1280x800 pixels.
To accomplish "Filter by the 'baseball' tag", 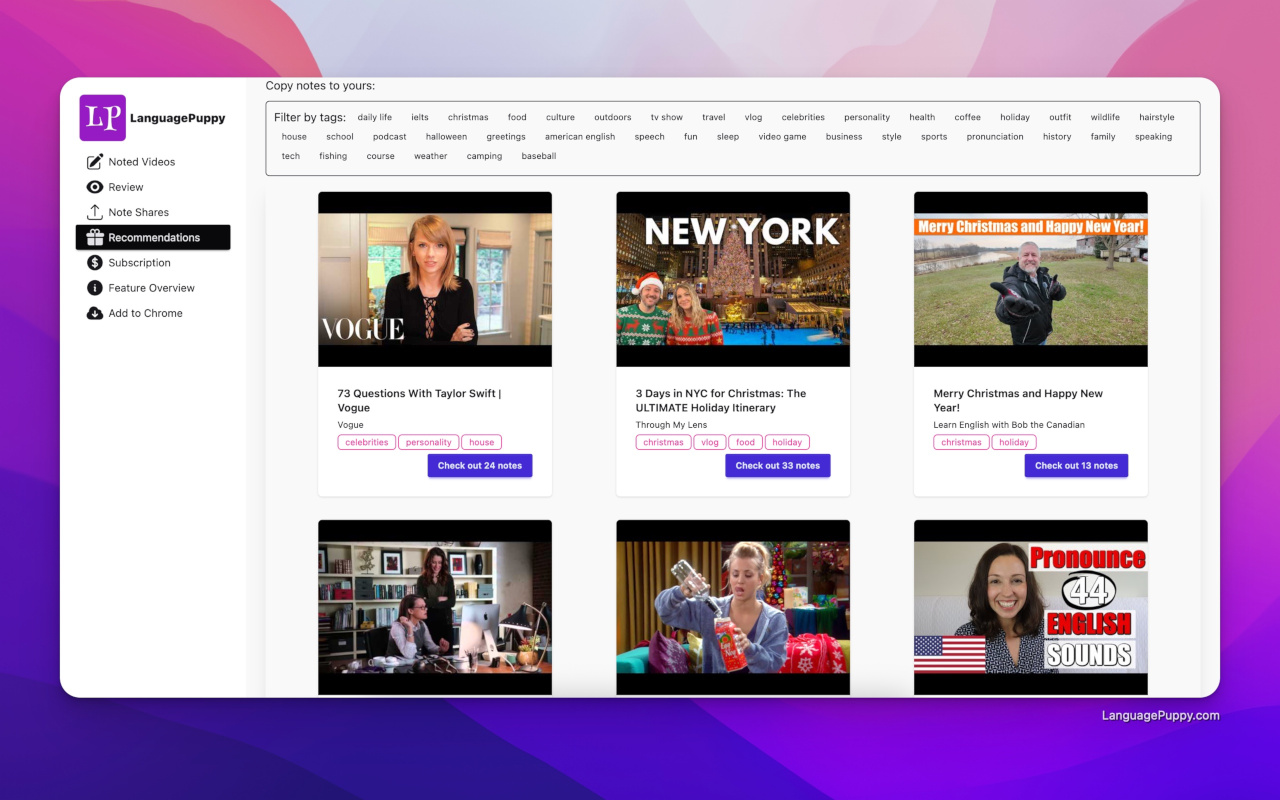I will point(539,156).
